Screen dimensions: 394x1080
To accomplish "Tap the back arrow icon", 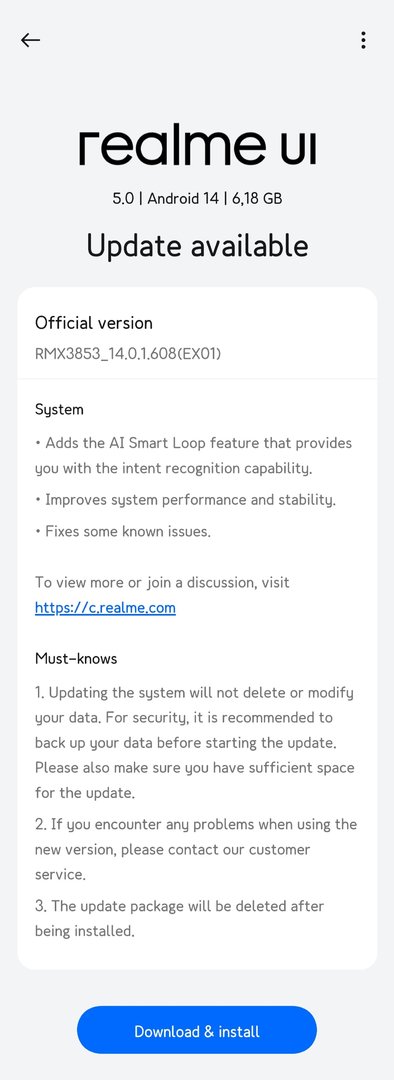I will (x=30, y=41).
